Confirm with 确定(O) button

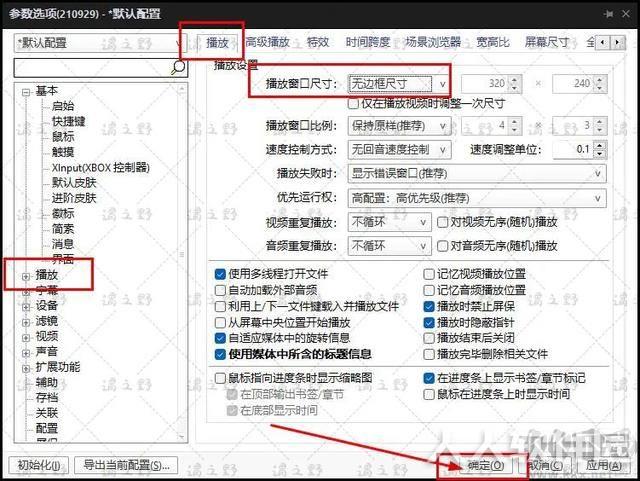click(x=485, y=465)
